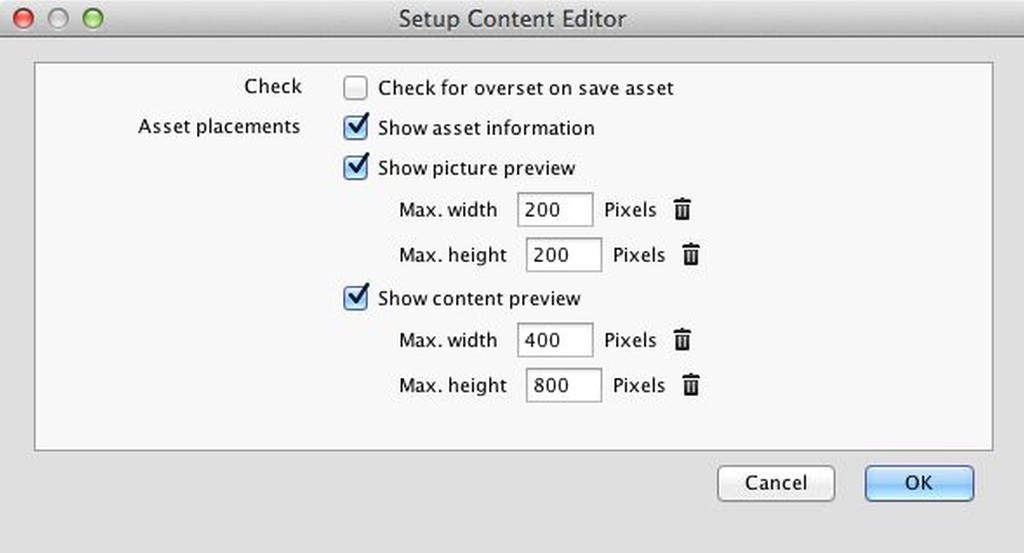The image size is (1024, 553).
Task: Disable Show content preview option
Action: pos(356,298)
